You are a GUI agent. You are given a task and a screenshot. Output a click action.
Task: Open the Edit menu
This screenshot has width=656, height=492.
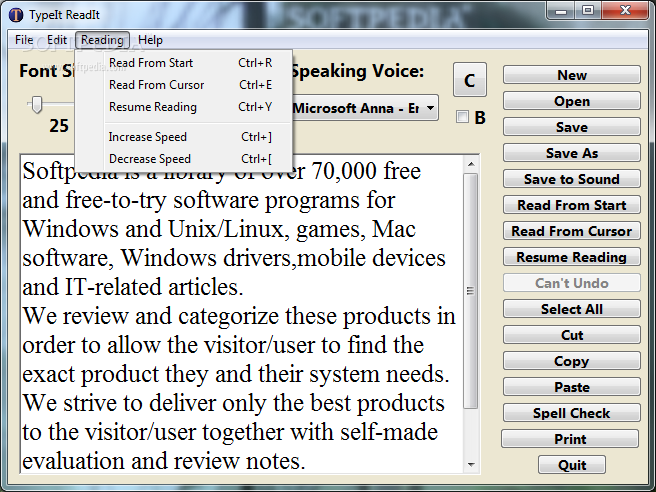pyautogui.click(x=57, y=40)
